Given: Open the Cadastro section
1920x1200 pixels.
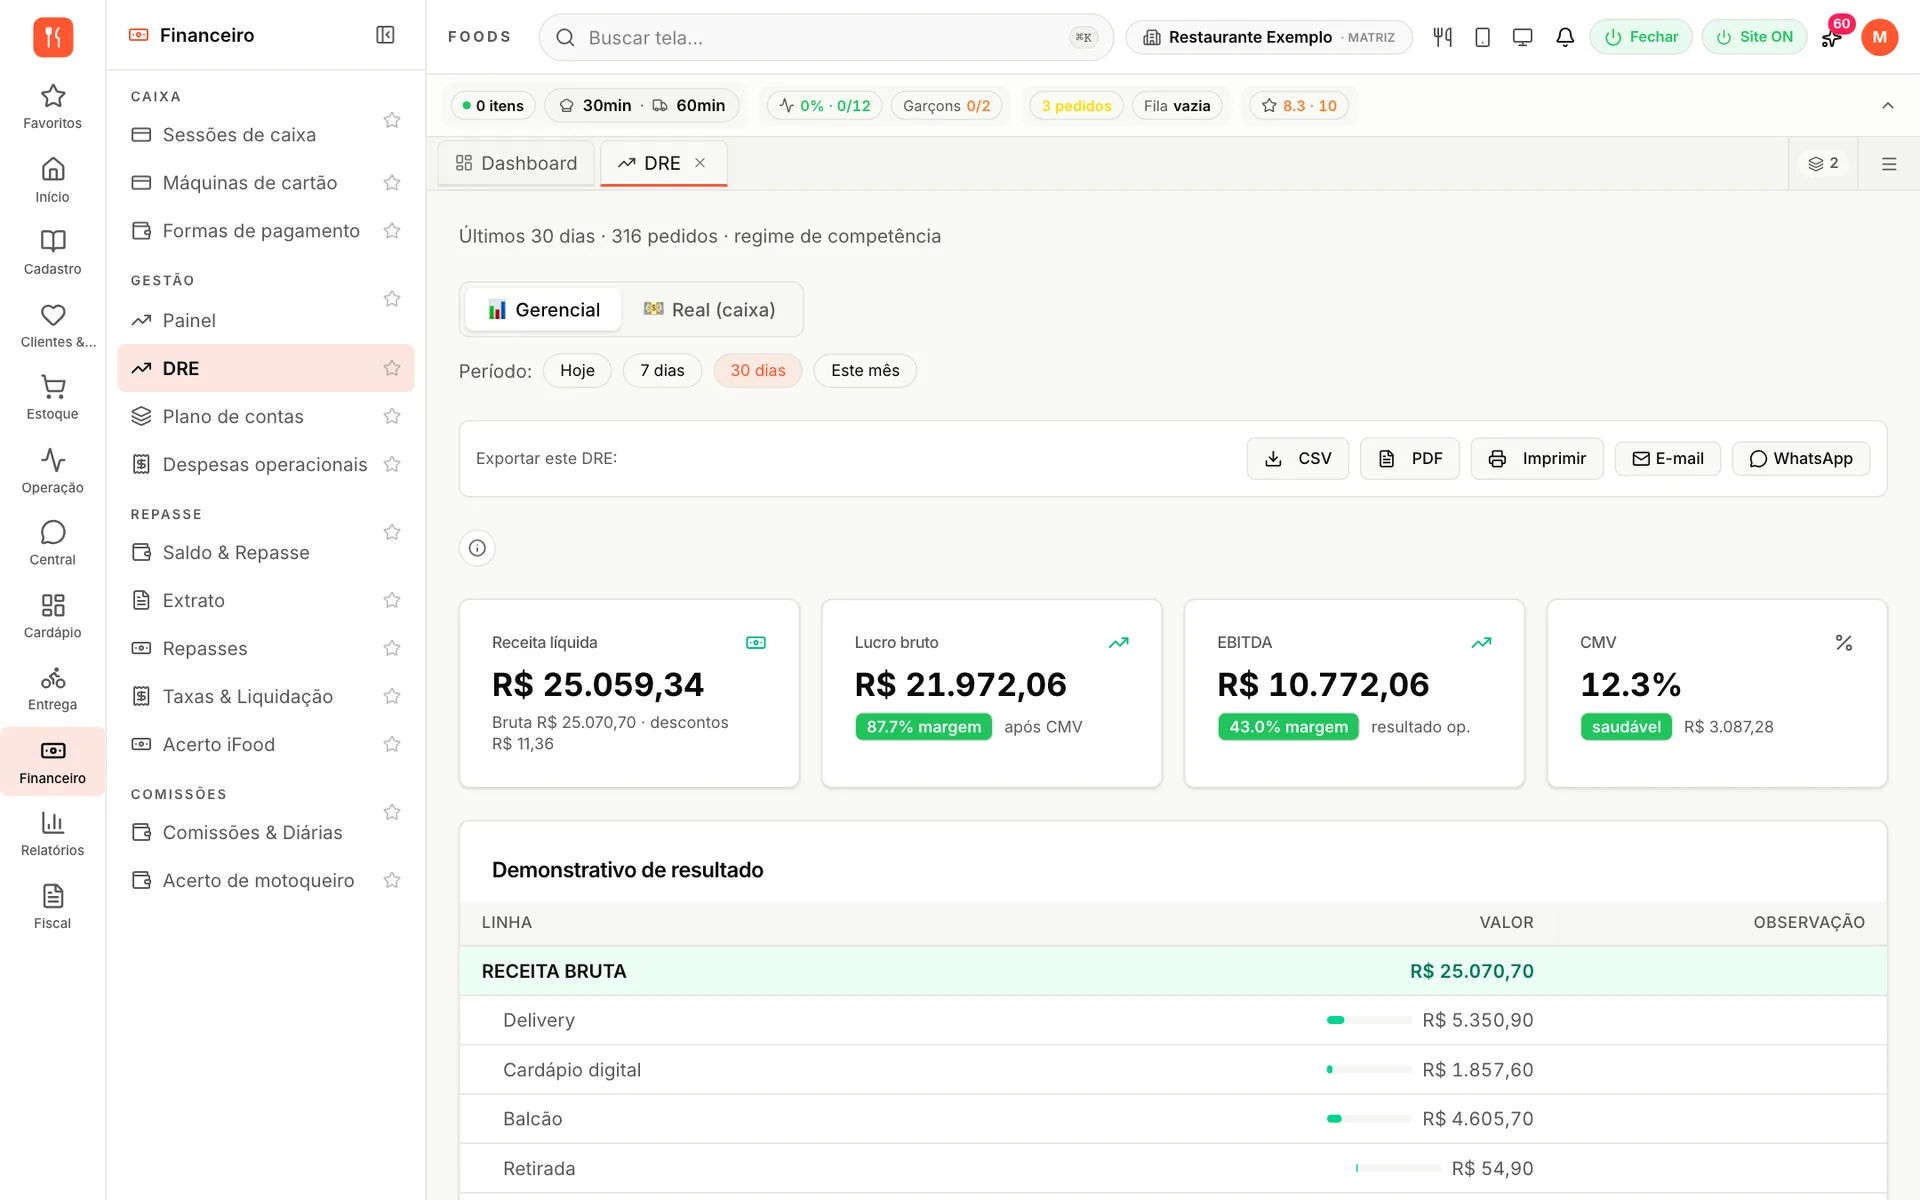Looking at the screenshot, I should [52, 252].
